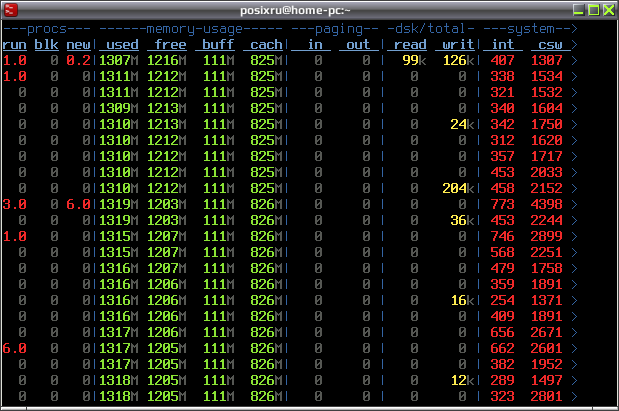Viewport: 619px width, 411px height.
Task: Click the 'procs' group header
Action: 47,29
